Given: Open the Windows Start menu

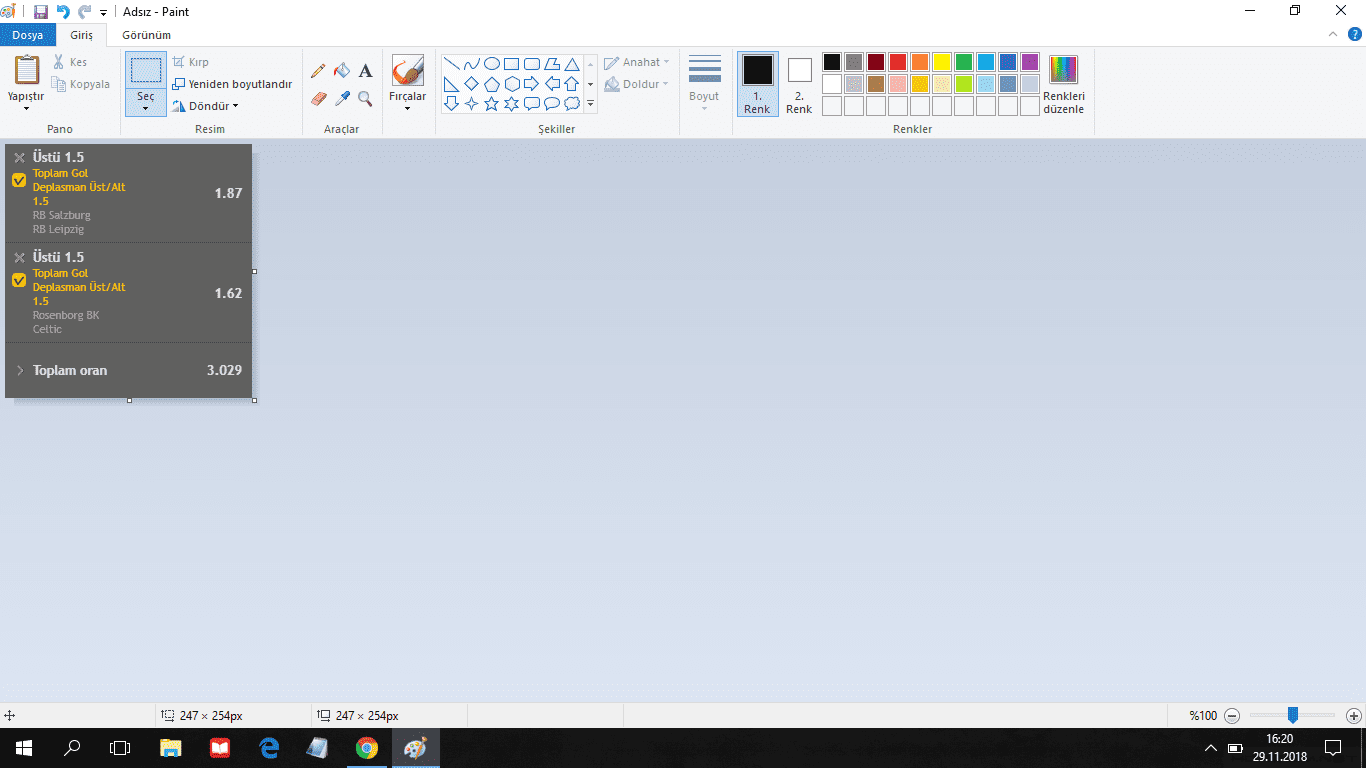Looking at the screenshot, I should click(24, 747).
